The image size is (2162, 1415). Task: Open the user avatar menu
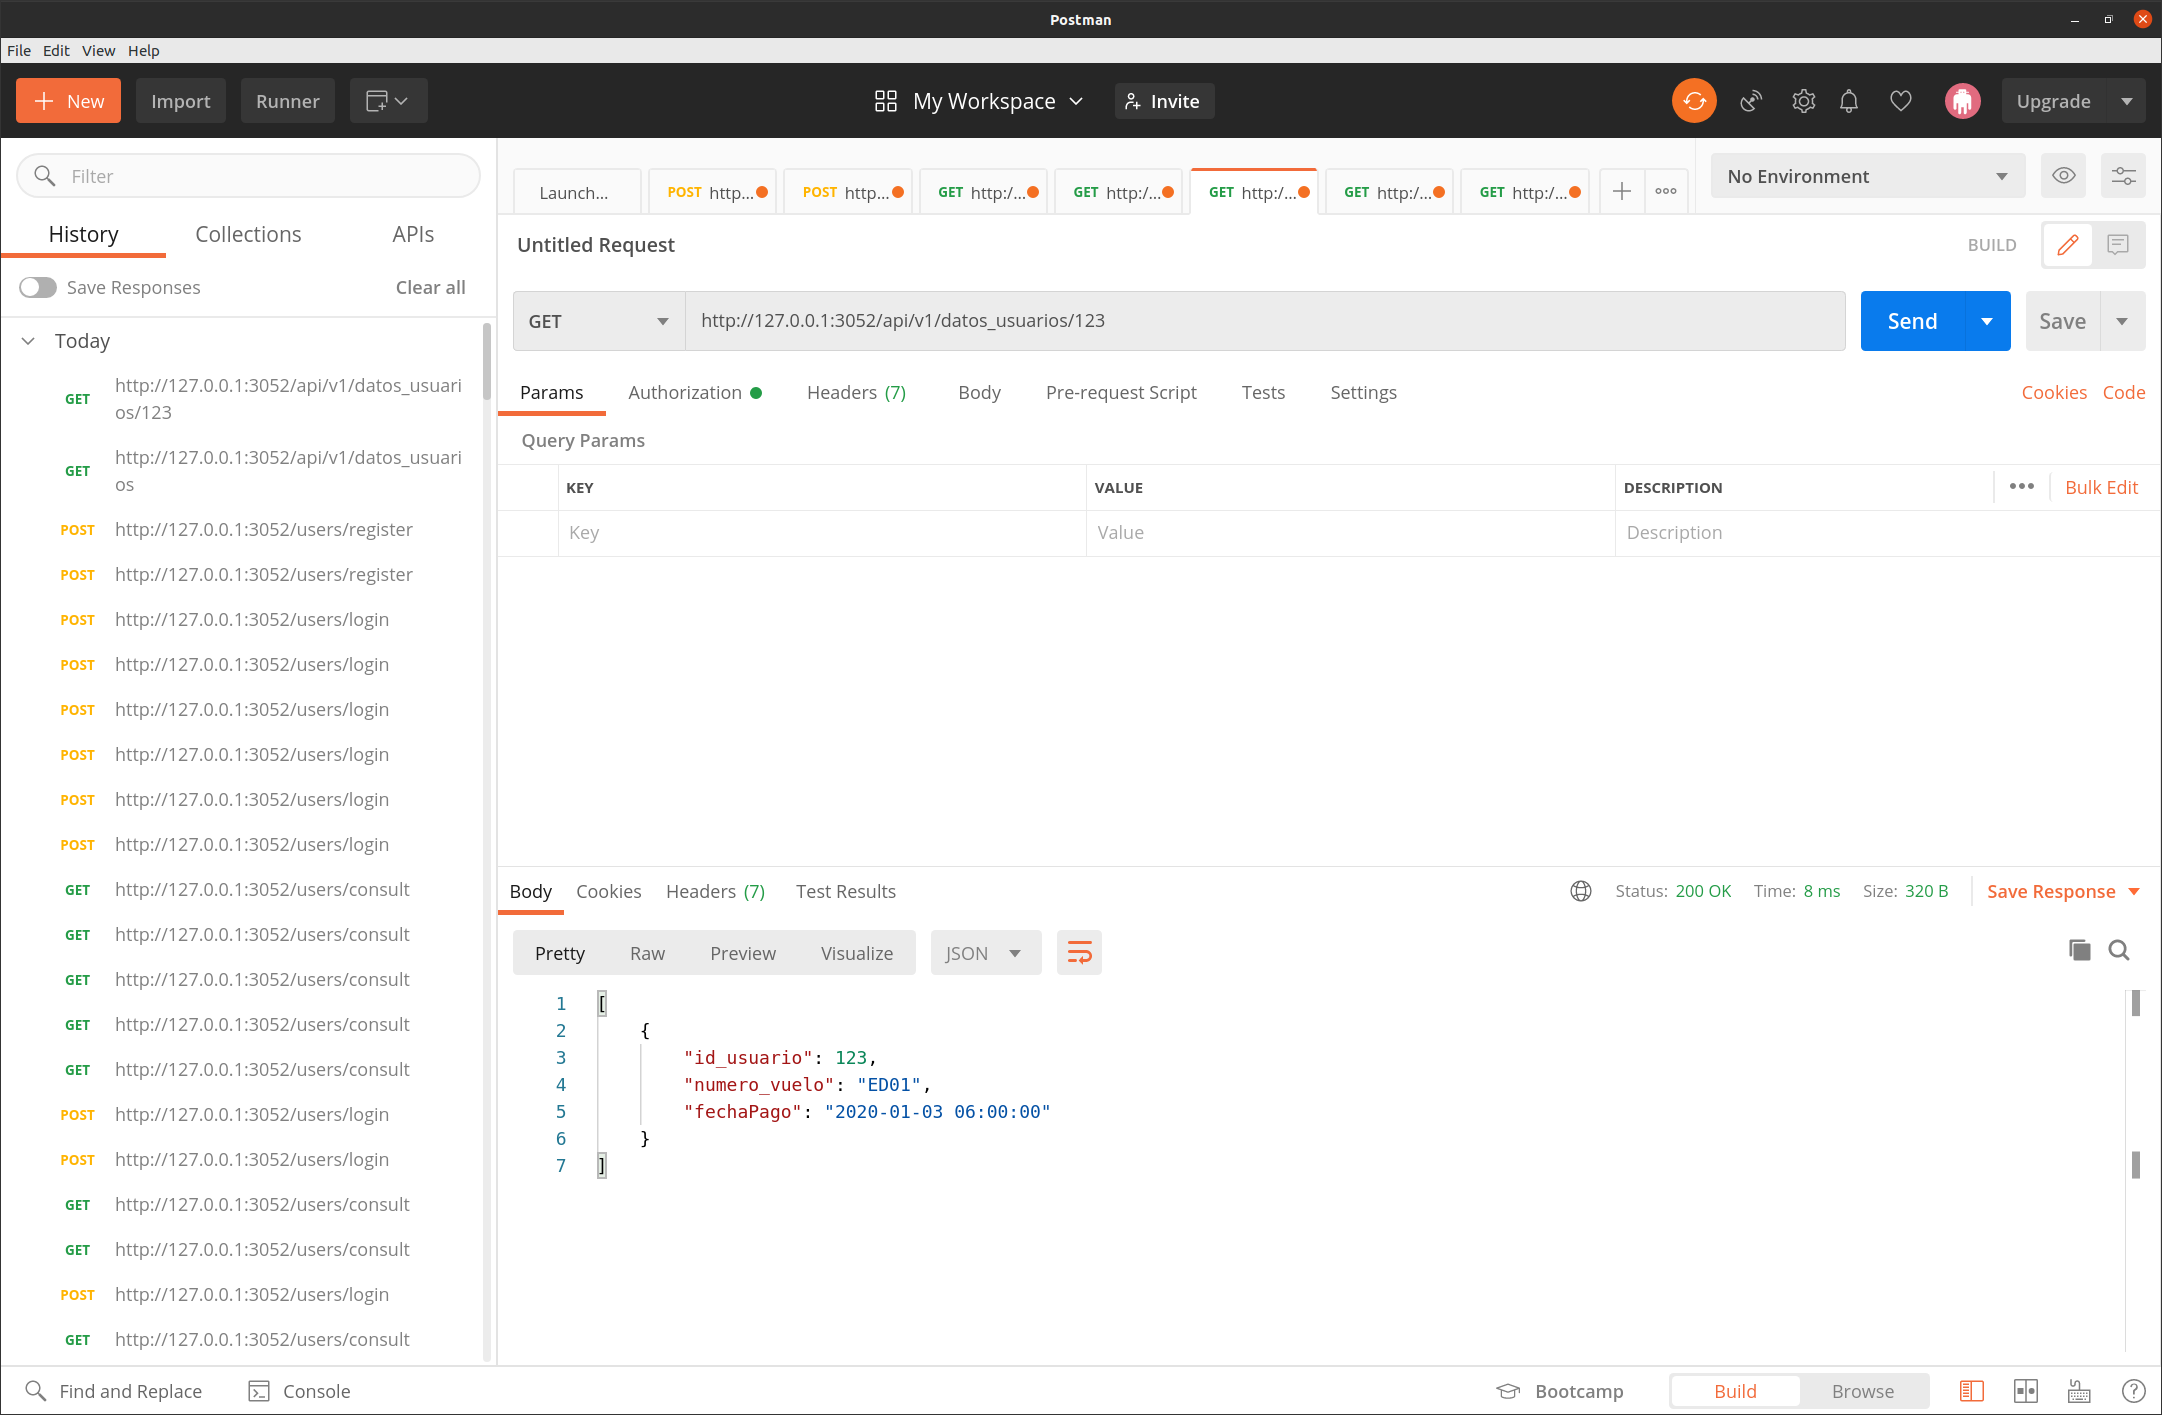1962,101
